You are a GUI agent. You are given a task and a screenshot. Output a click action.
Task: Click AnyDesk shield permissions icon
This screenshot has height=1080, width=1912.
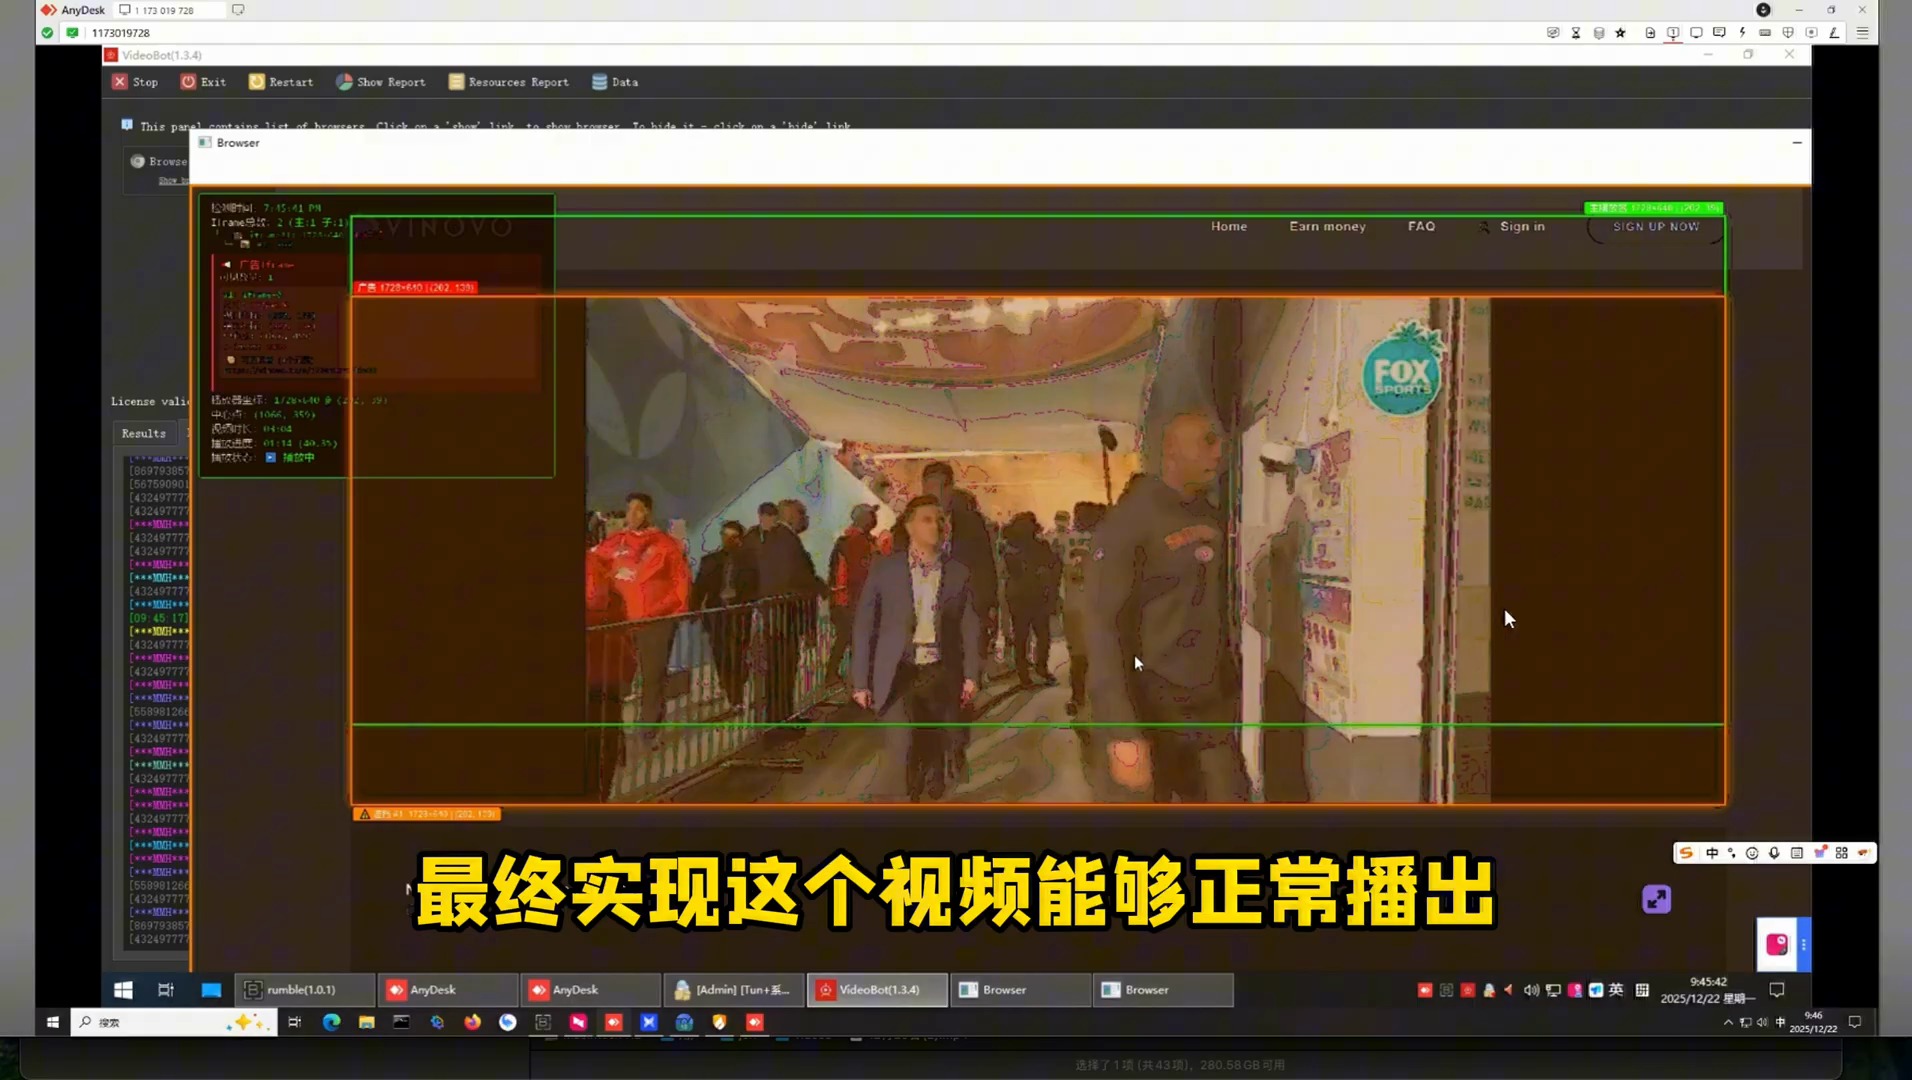point(1788,33)
